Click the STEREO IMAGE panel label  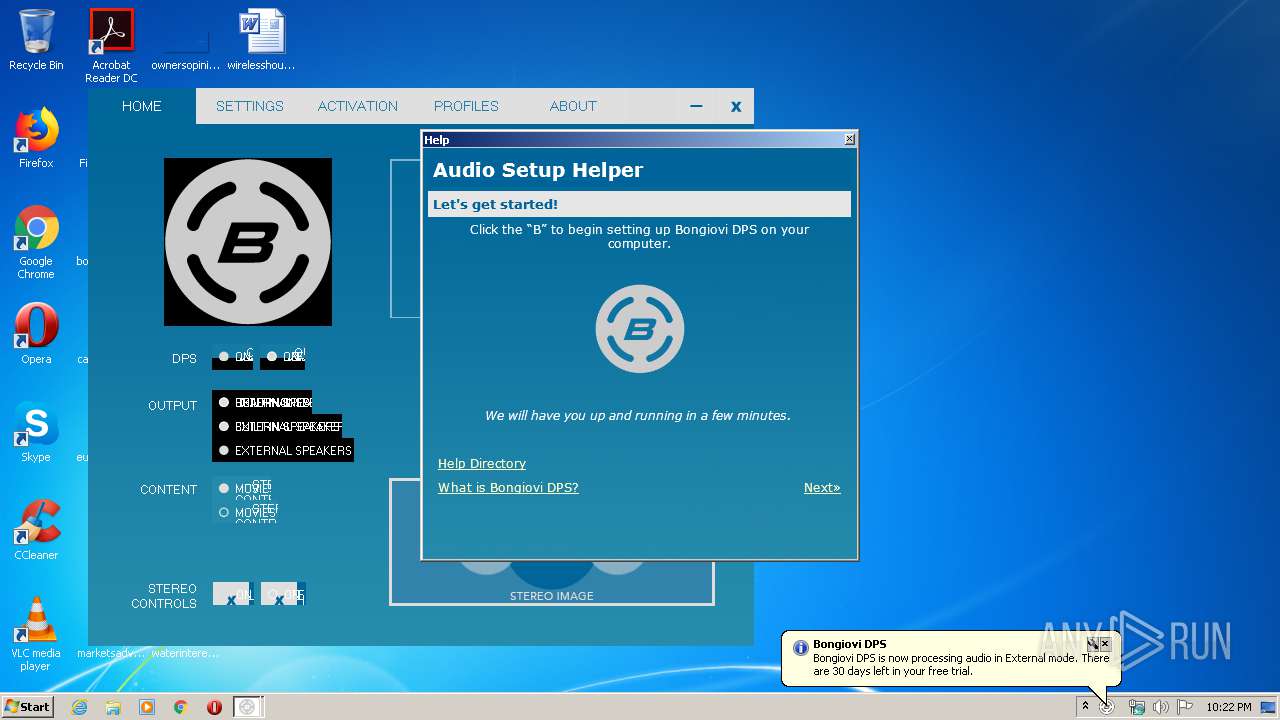(x=552, y=596)
